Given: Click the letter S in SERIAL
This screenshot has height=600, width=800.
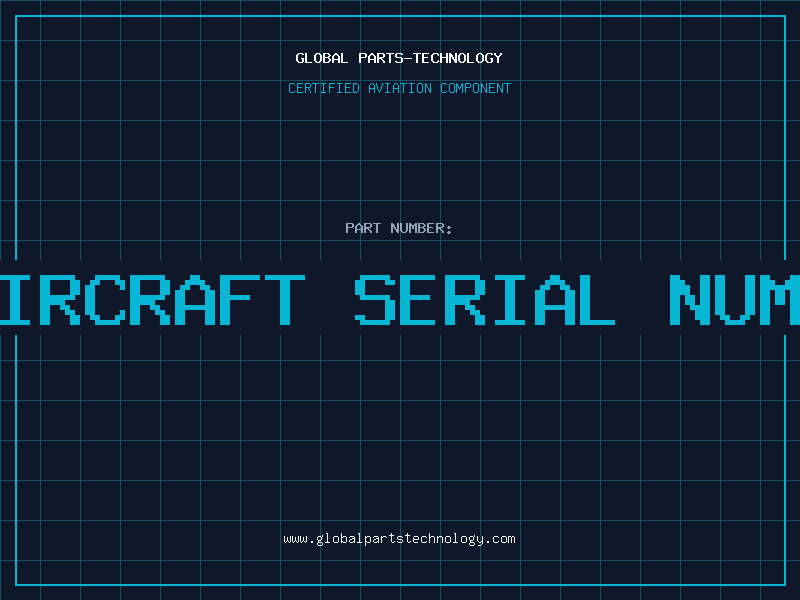Looking at the screenshot, I should pos(375,299).
